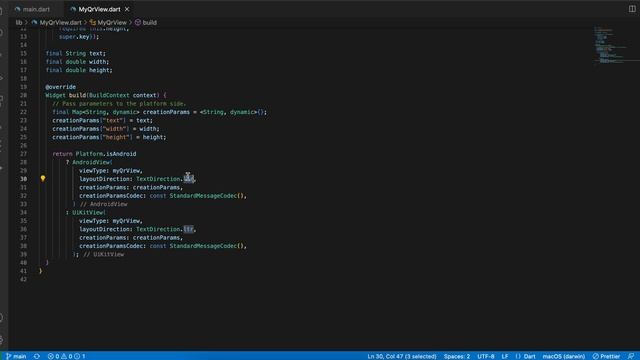Click line number 30 in gutter
Screen dimensions: 640x360
(x=23, y=179)
